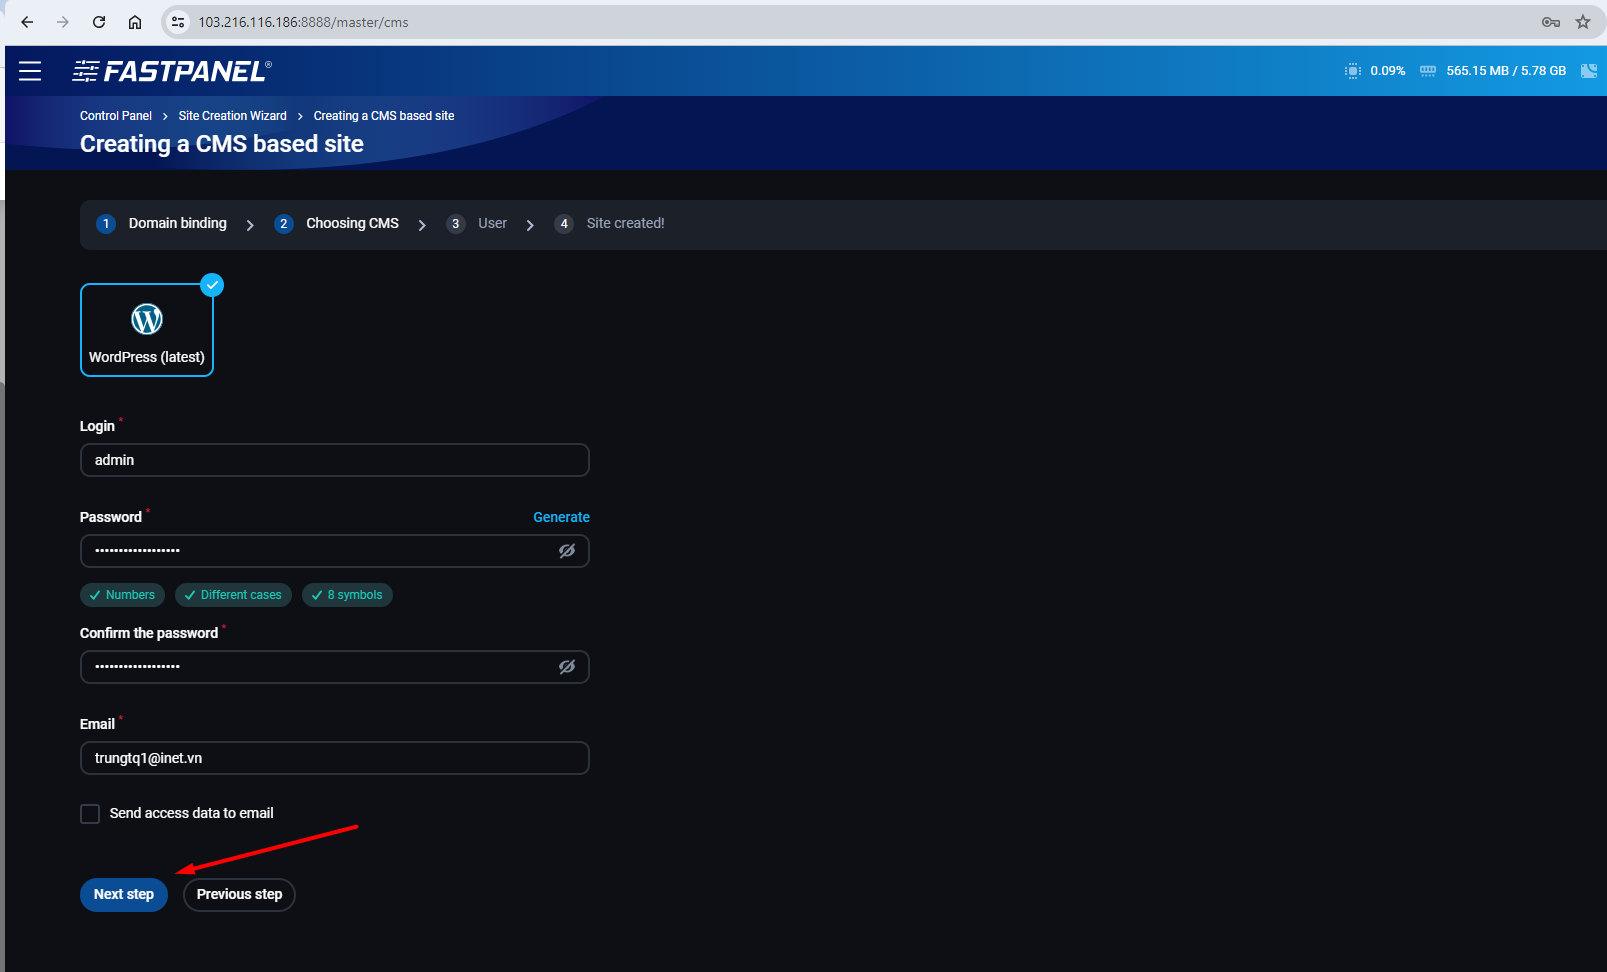Click the Numbers password requirement tag
This screenshot has height=972, width=1607.
pyautogui.click(x=122, y=595)
